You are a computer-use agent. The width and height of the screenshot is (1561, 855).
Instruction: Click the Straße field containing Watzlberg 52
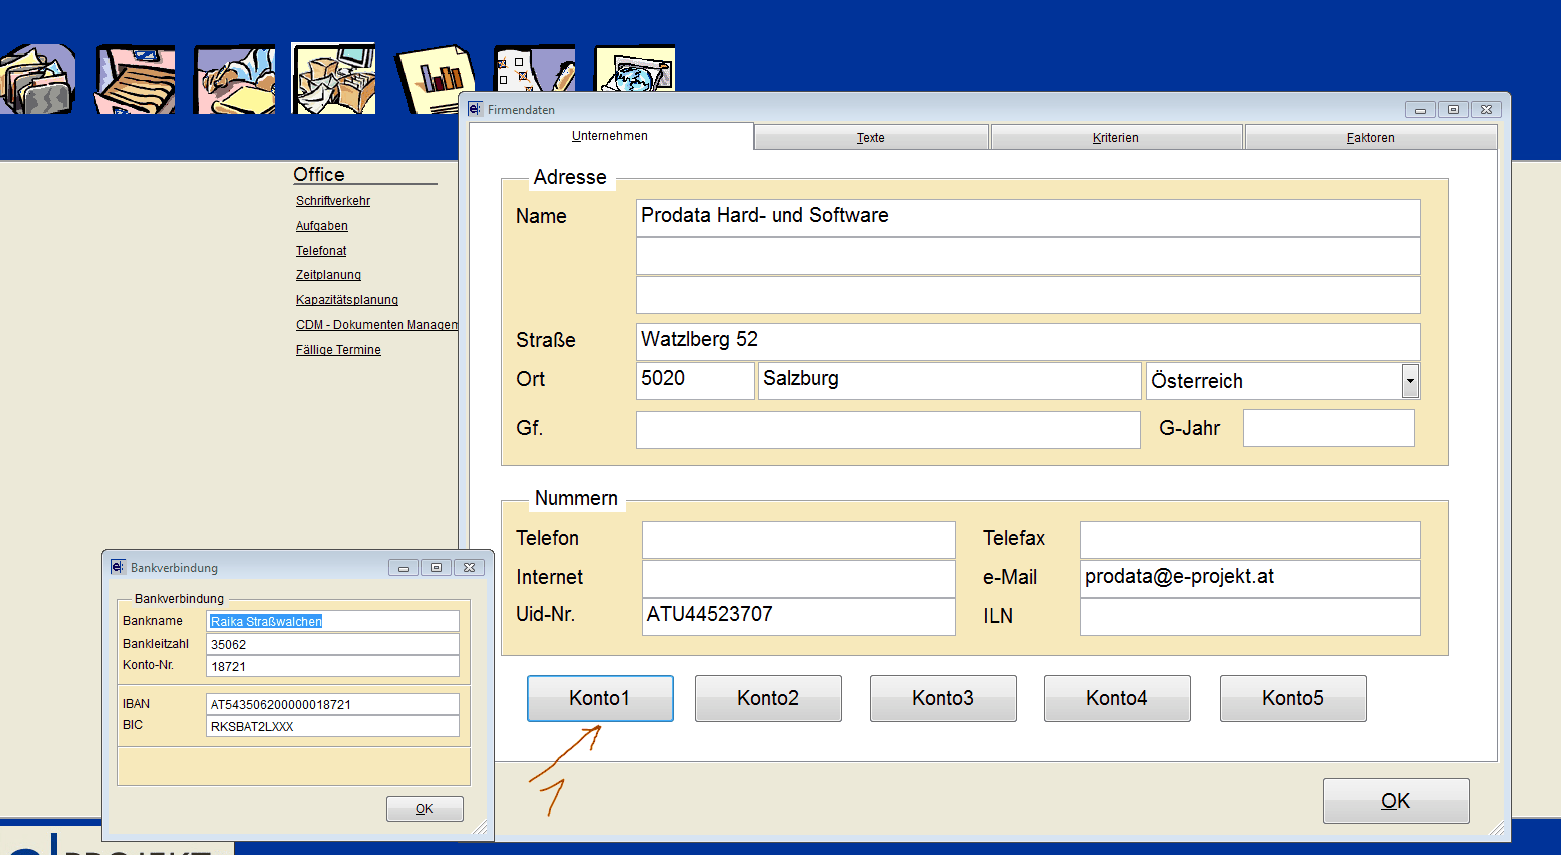[1028, 342]
